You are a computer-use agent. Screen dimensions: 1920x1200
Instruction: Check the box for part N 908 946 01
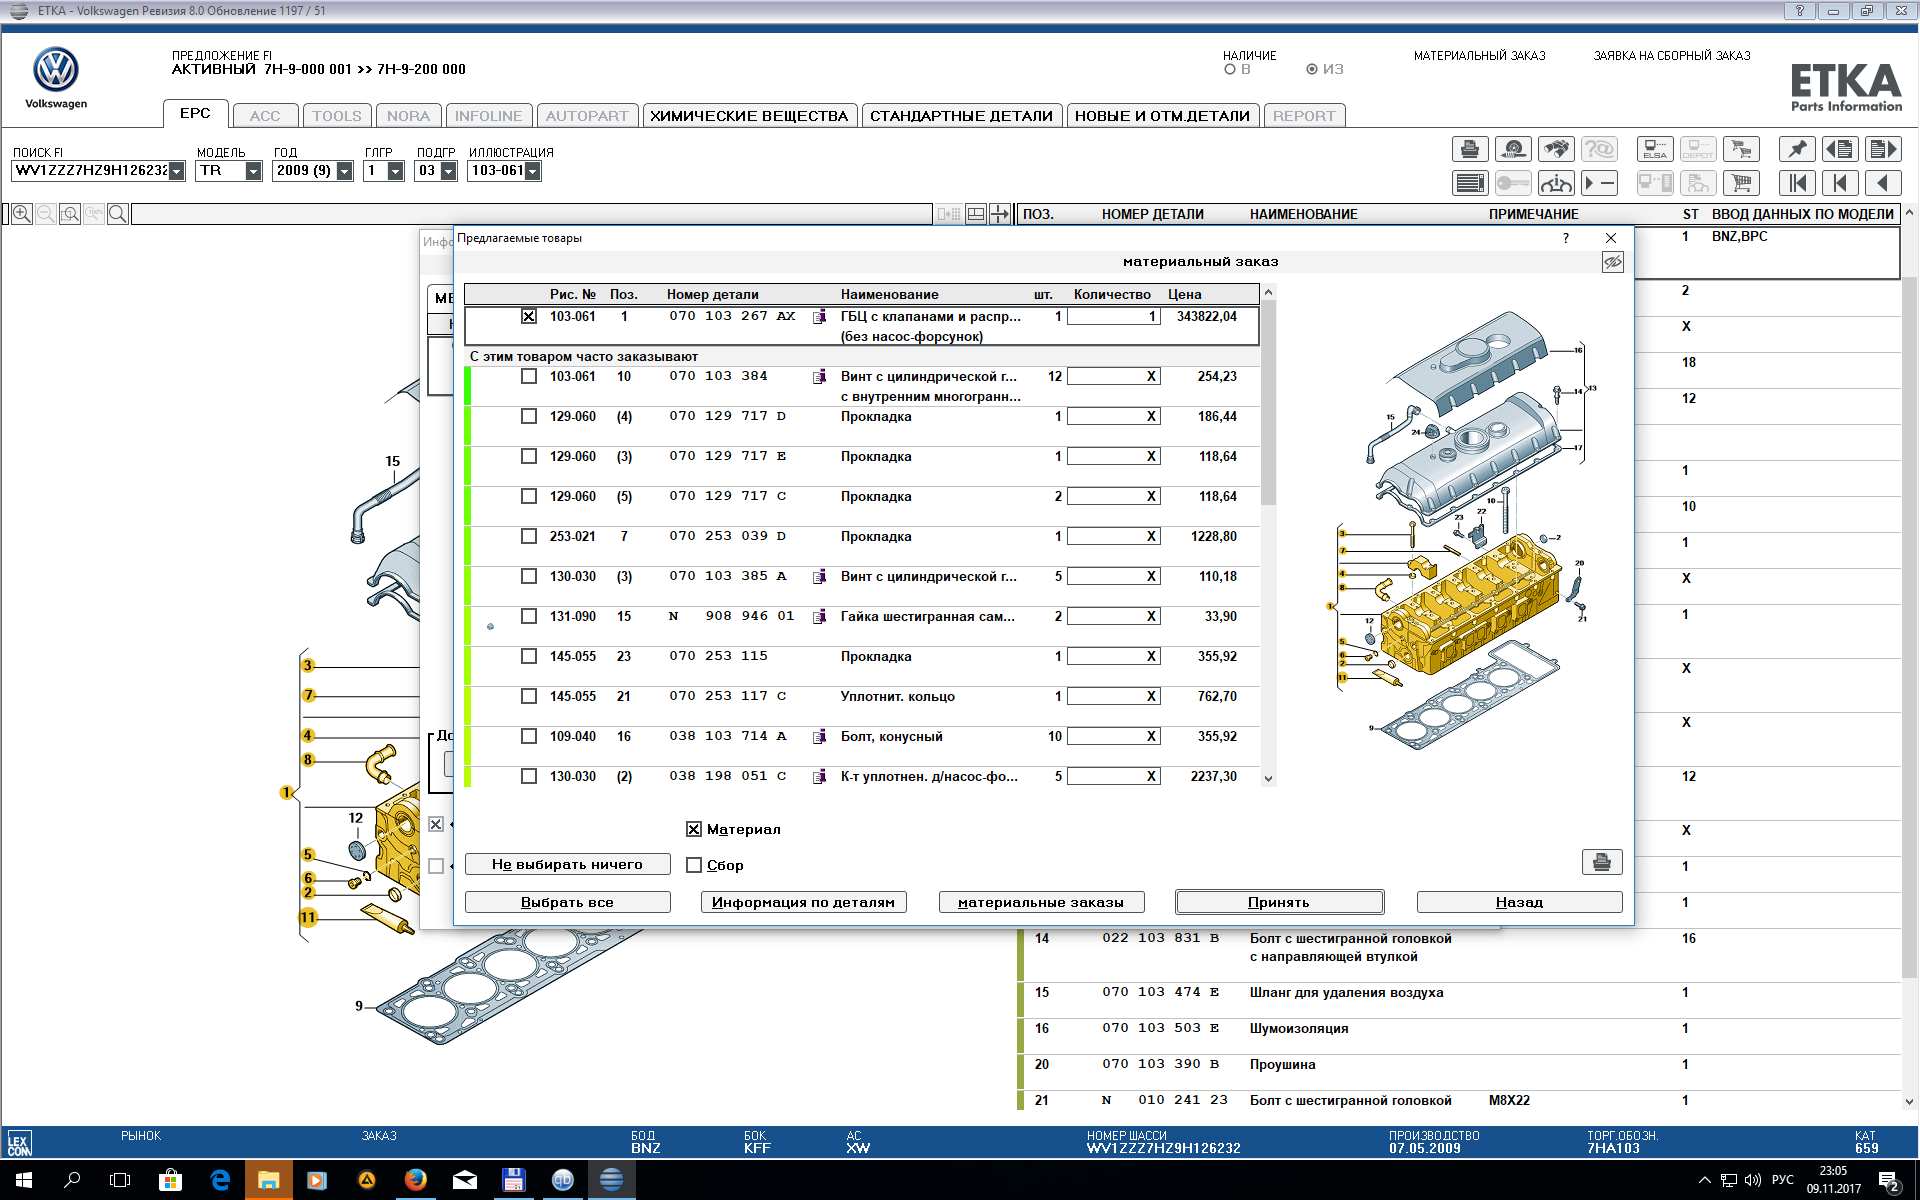[529, 616]
